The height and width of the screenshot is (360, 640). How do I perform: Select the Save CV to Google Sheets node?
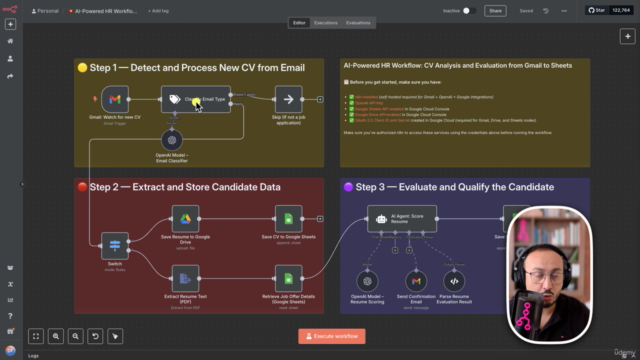coord(289,219)
